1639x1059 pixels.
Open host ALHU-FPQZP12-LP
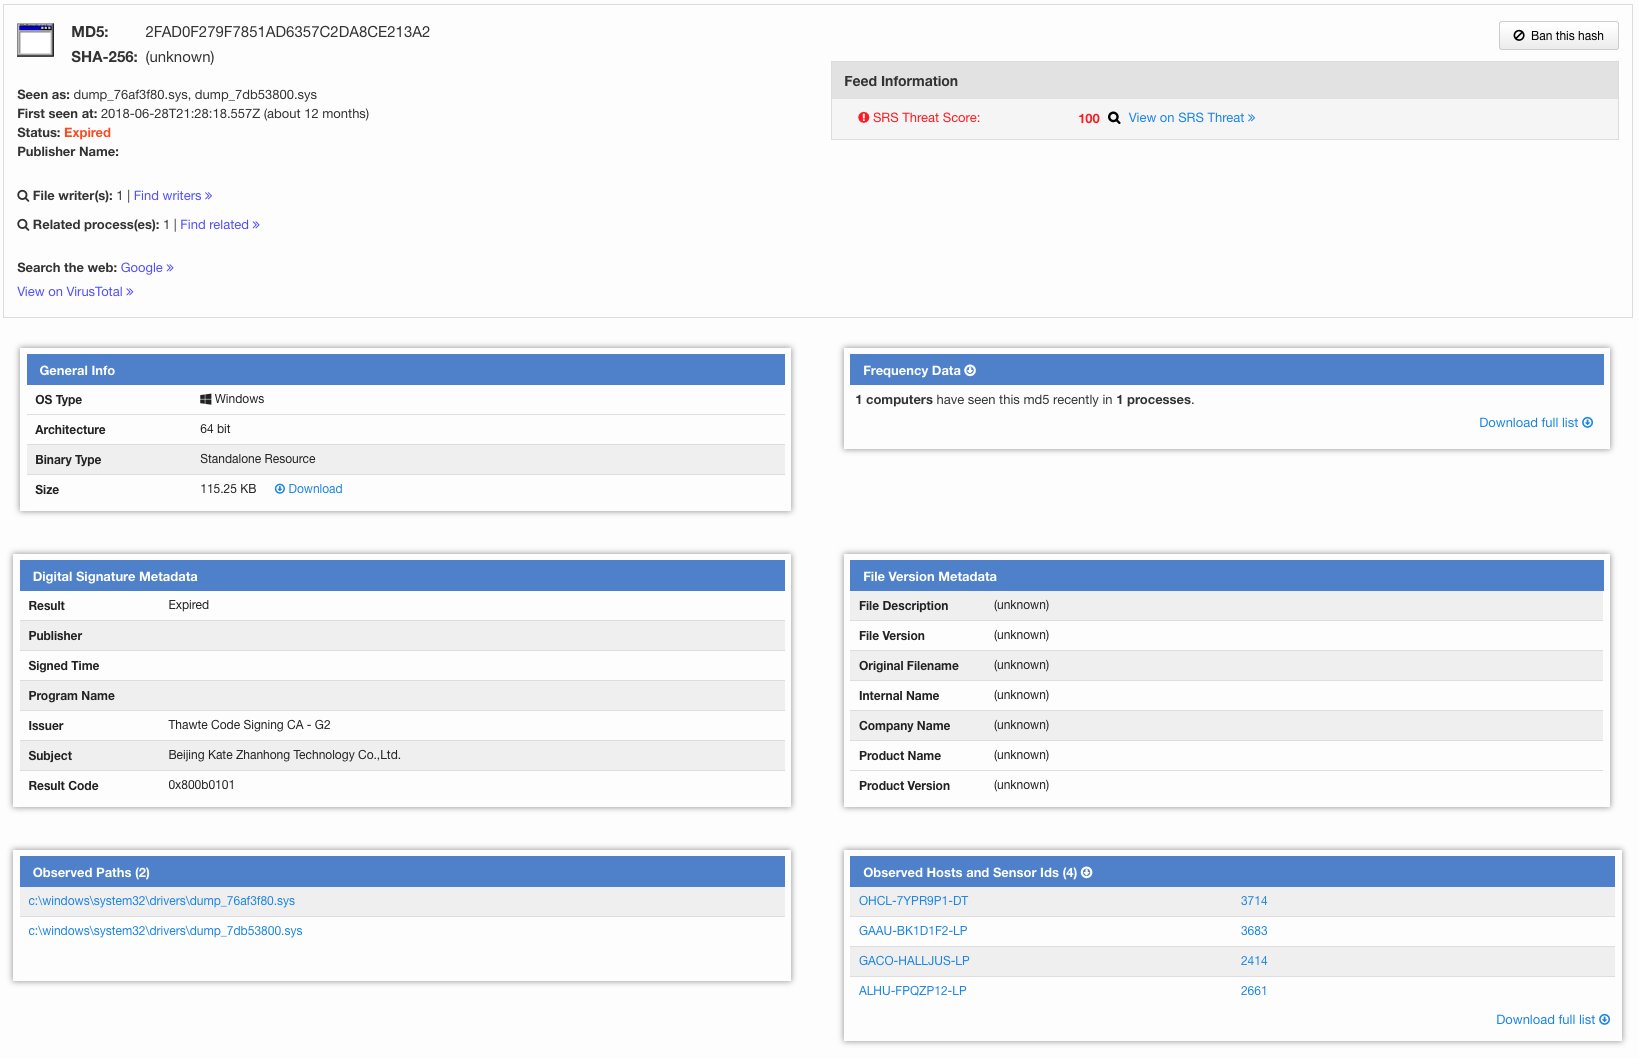pos(912,991)
